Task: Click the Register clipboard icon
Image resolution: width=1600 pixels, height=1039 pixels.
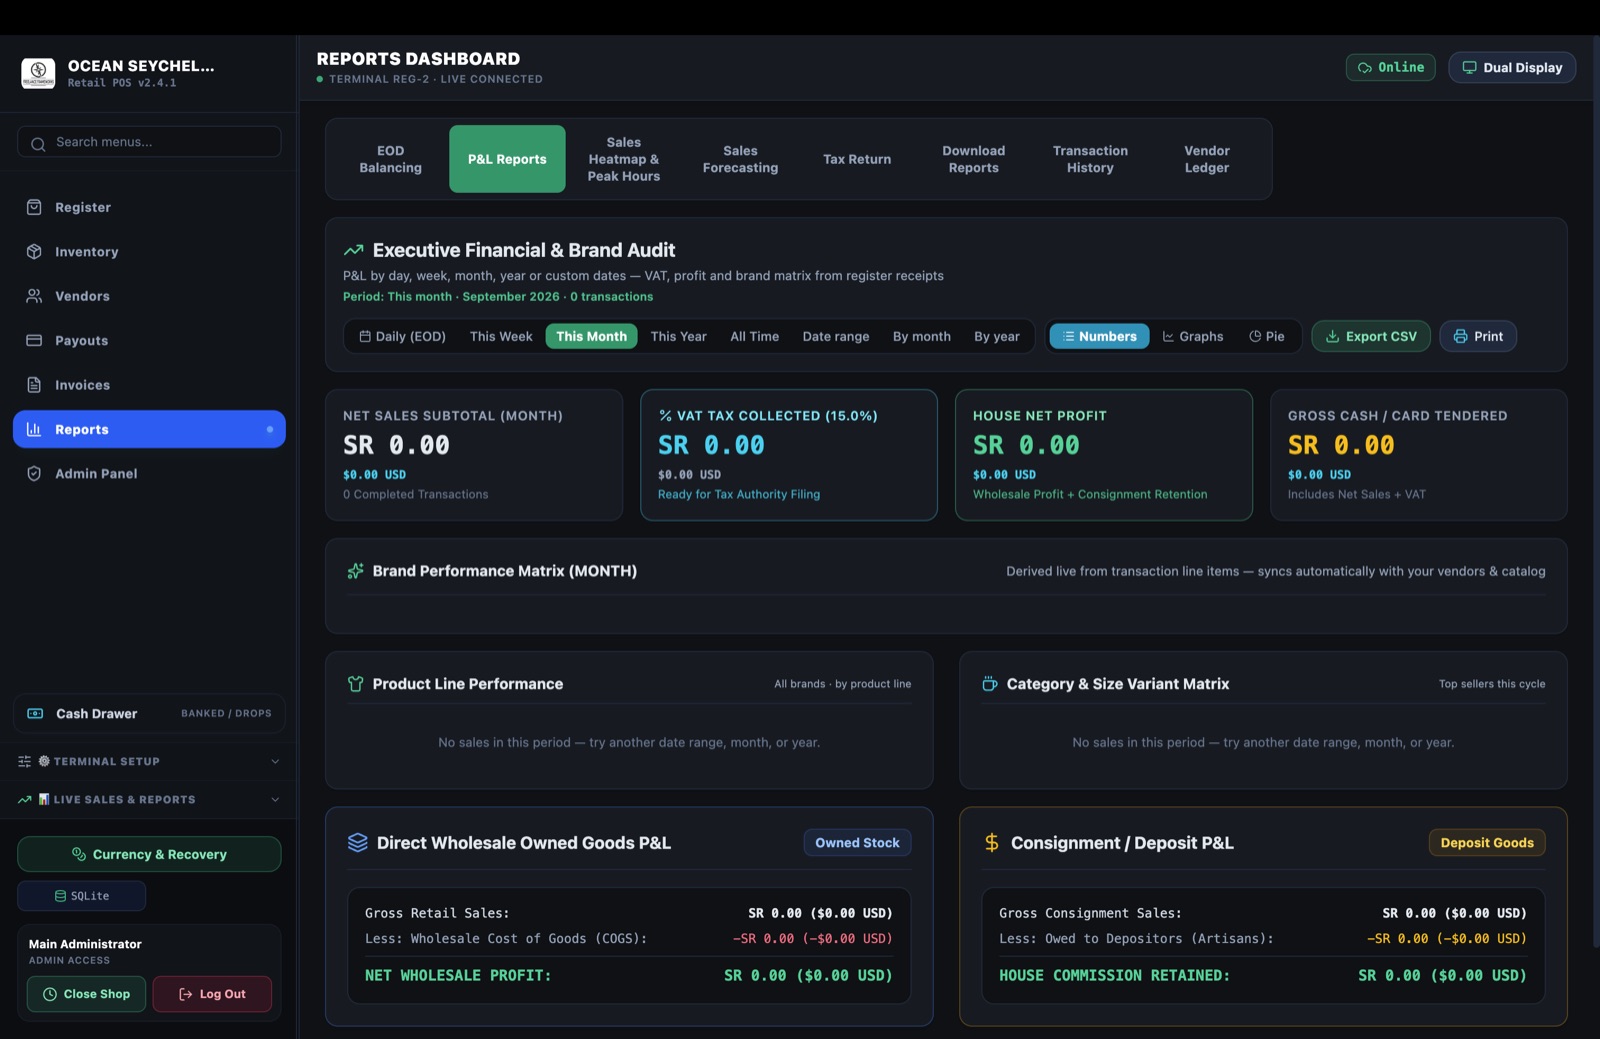Action: click(34, 207)
